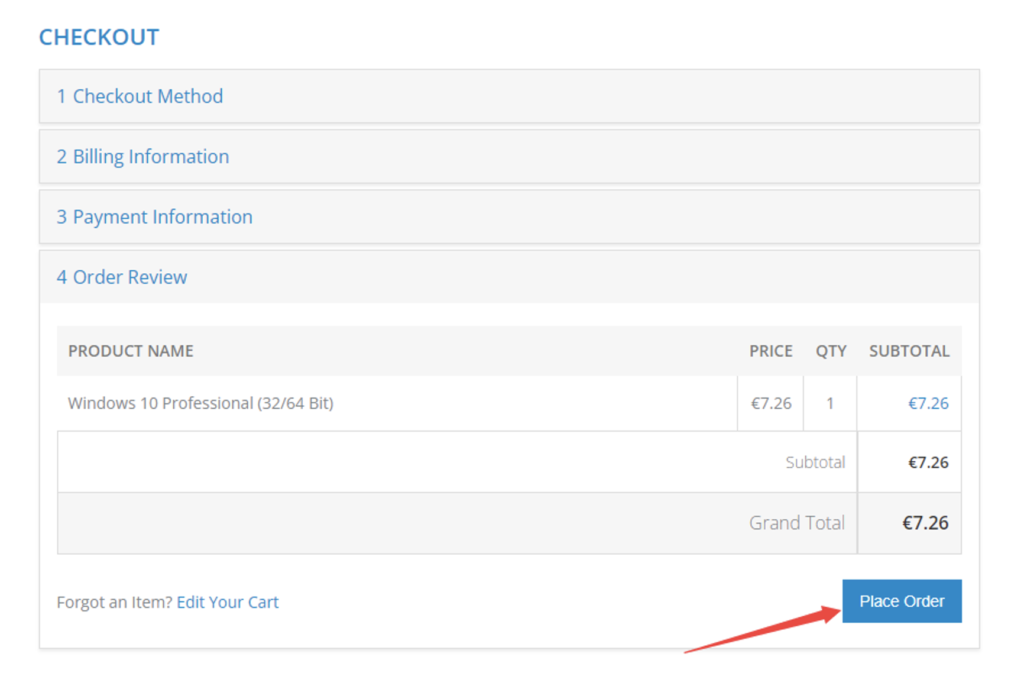The width and height of the screenshot is (1024, 686).
Task: Click the CHECKOUT page heading
Action: (x=99, y=37)
